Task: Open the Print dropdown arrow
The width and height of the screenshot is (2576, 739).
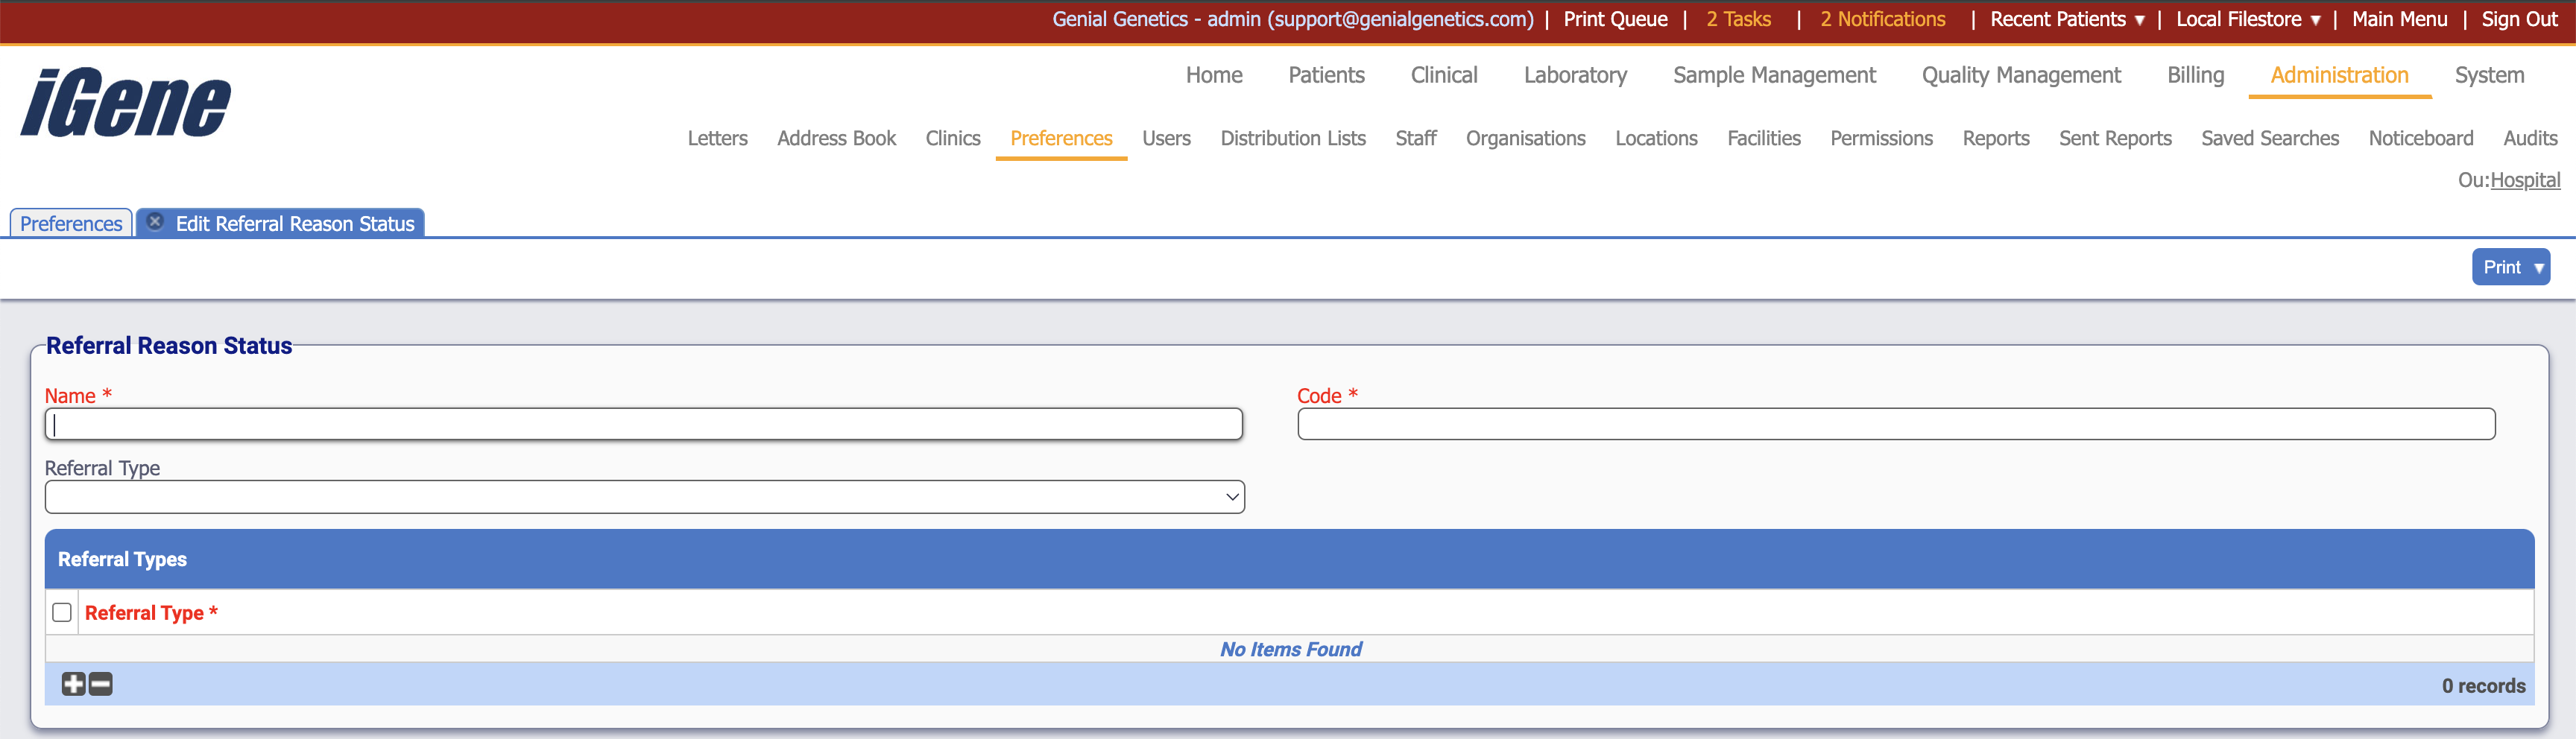Action: pos(2539,266)
